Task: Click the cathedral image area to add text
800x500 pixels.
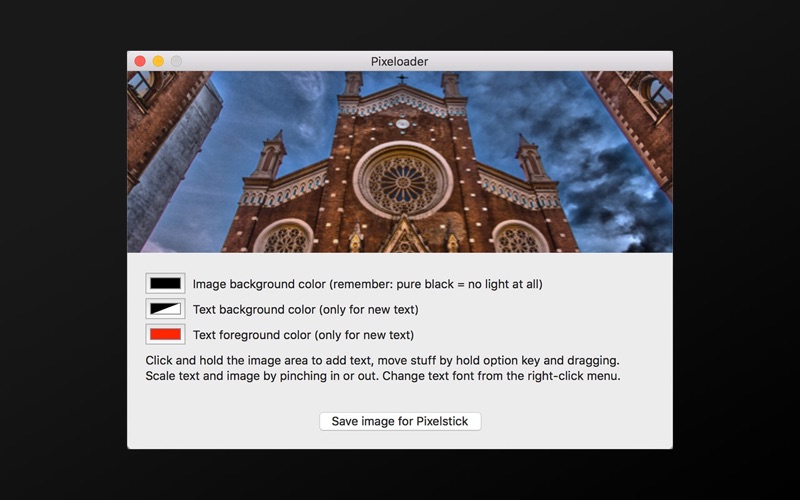Action: pyautogui.click(x=400, y=162)
